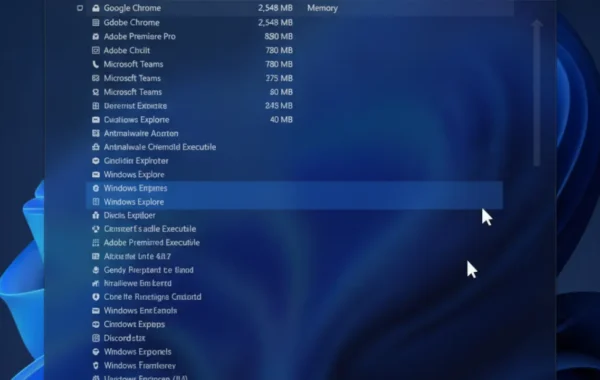Click the icon beside Windows EnrEanols

click(x=96, y=311)
